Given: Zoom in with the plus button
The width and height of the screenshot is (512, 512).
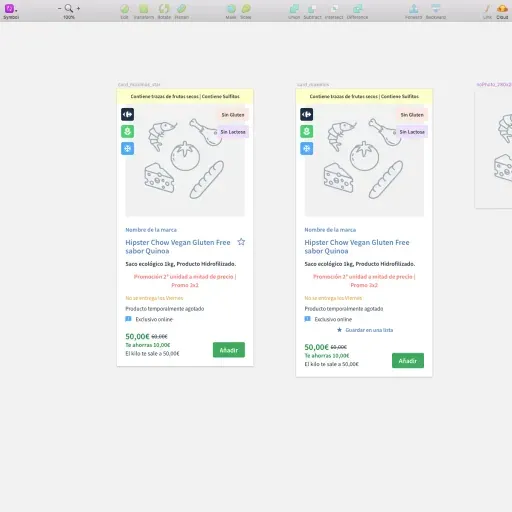Looking at the screenshot, I should click(78, 8).
